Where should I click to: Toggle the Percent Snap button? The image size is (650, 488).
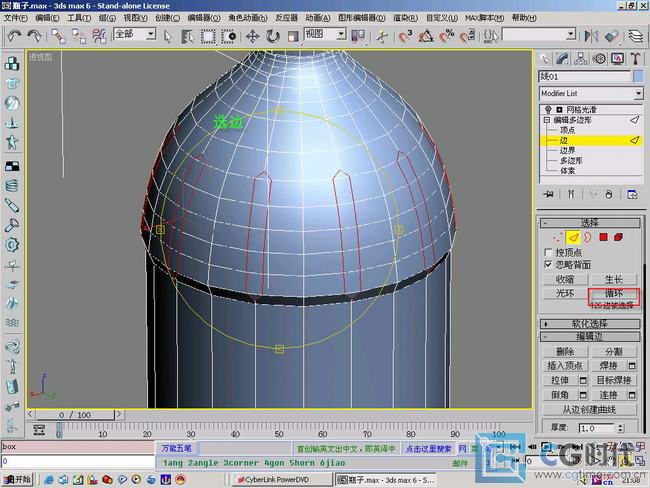pos(446,36)
